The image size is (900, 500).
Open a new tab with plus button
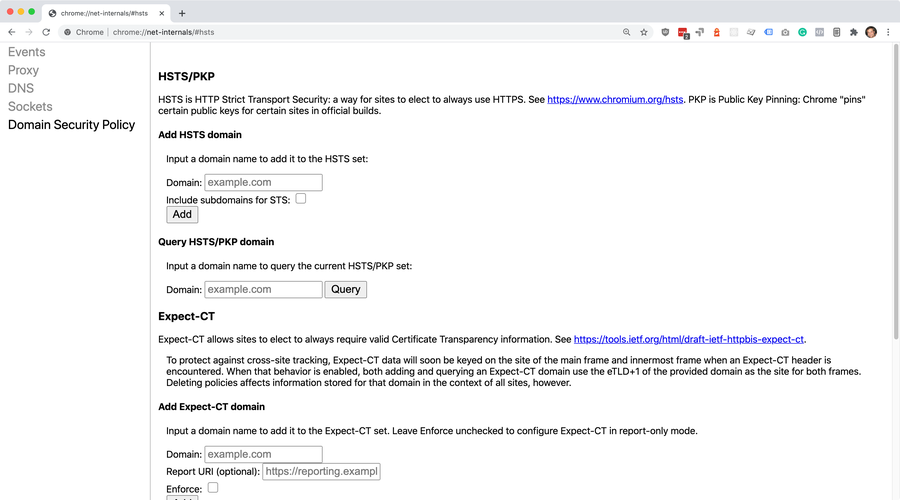(182, 13)
